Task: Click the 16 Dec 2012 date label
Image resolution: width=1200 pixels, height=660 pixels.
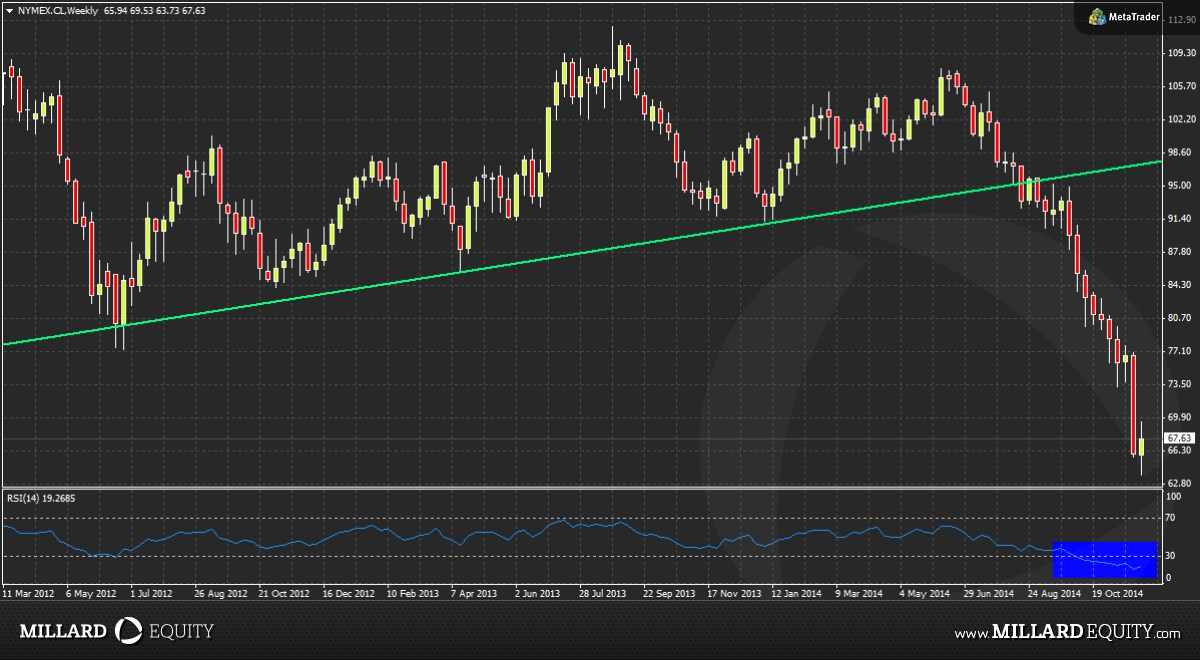Action: point(348,593)
